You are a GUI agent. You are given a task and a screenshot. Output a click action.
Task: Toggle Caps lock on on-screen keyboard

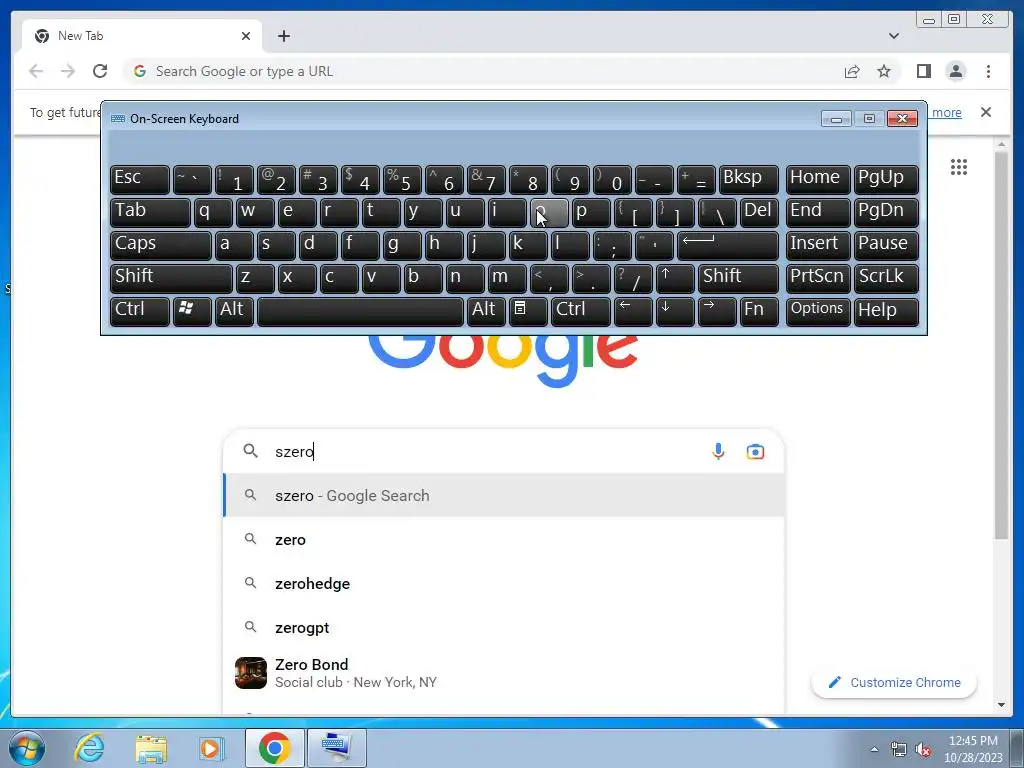coord(161,245)
